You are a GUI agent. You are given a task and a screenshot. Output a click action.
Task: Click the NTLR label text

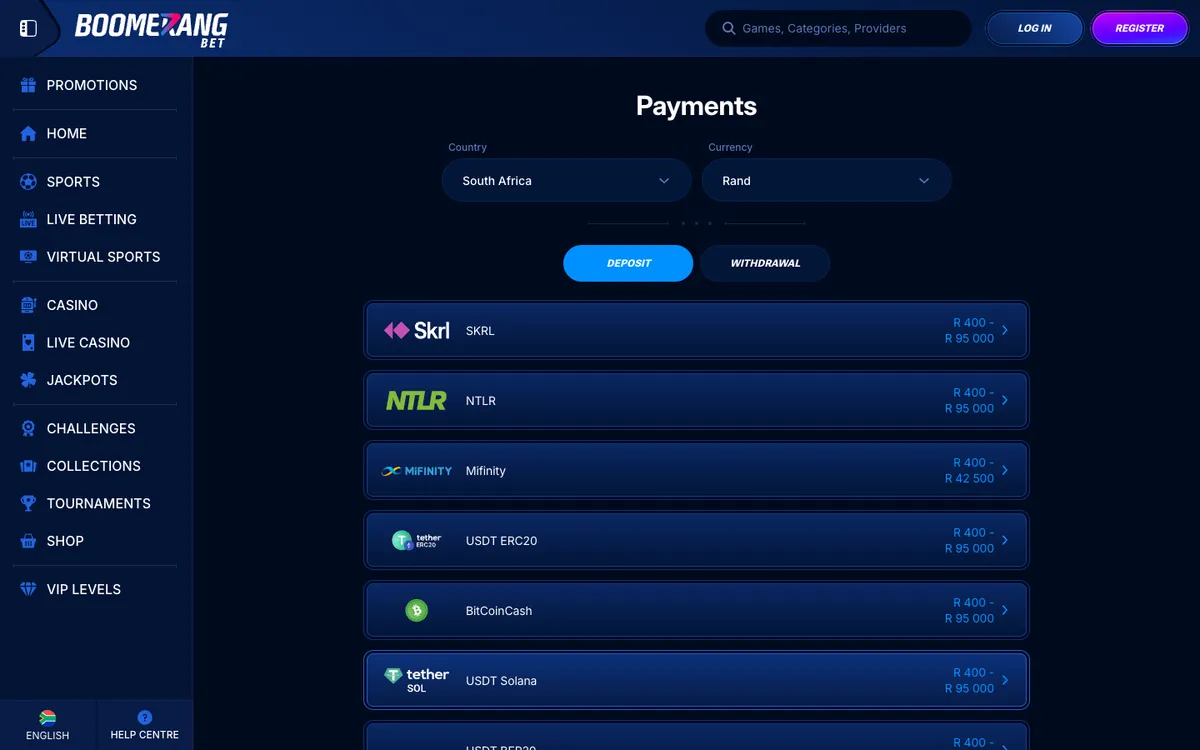point(481,400)
